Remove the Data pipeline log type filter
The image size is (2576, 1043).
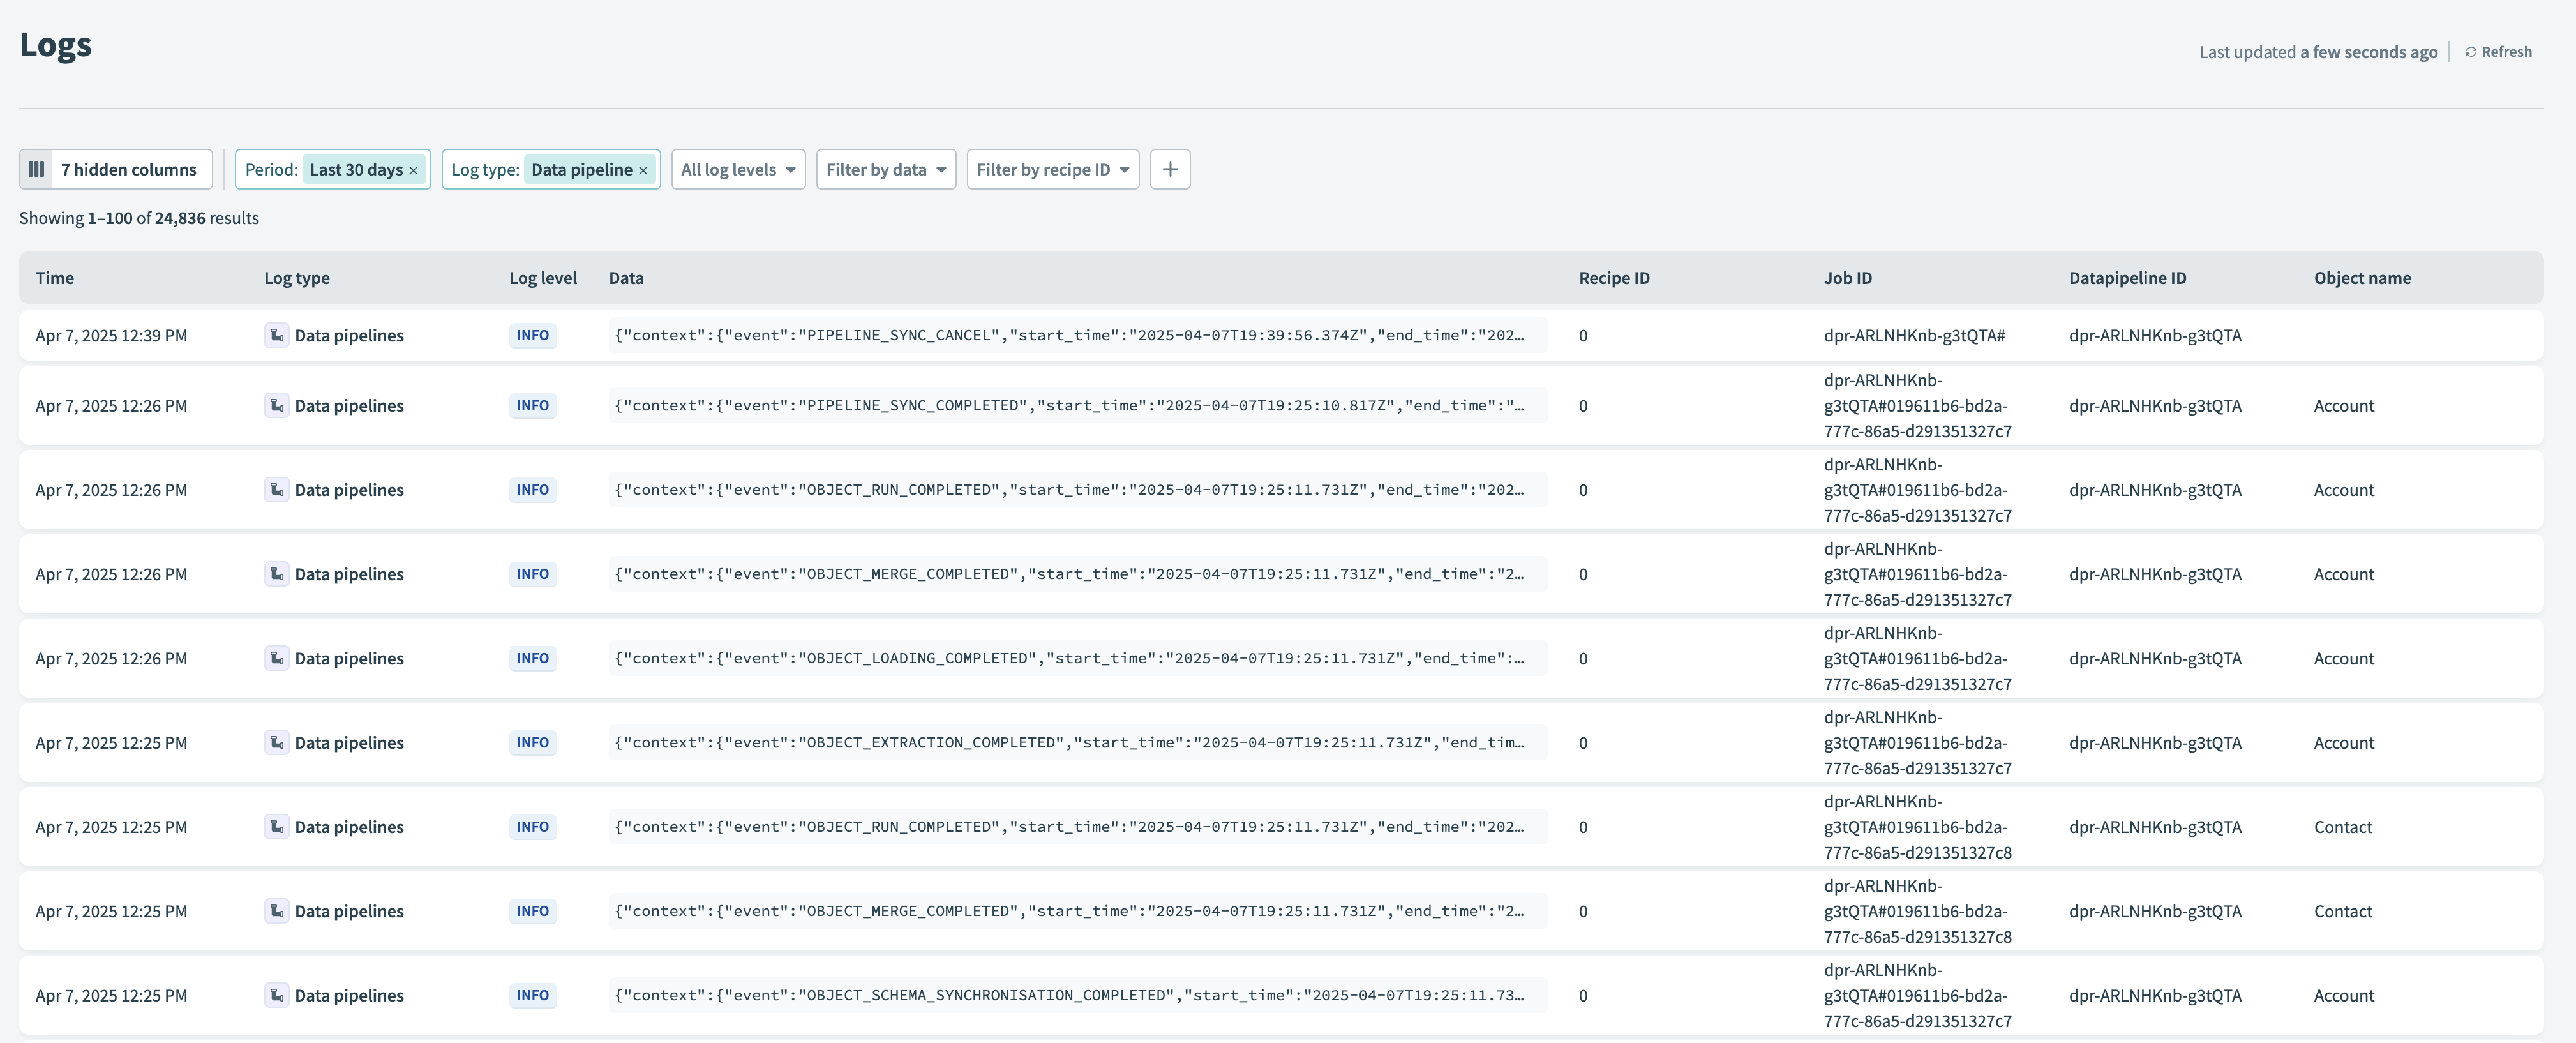click(643, 169)
